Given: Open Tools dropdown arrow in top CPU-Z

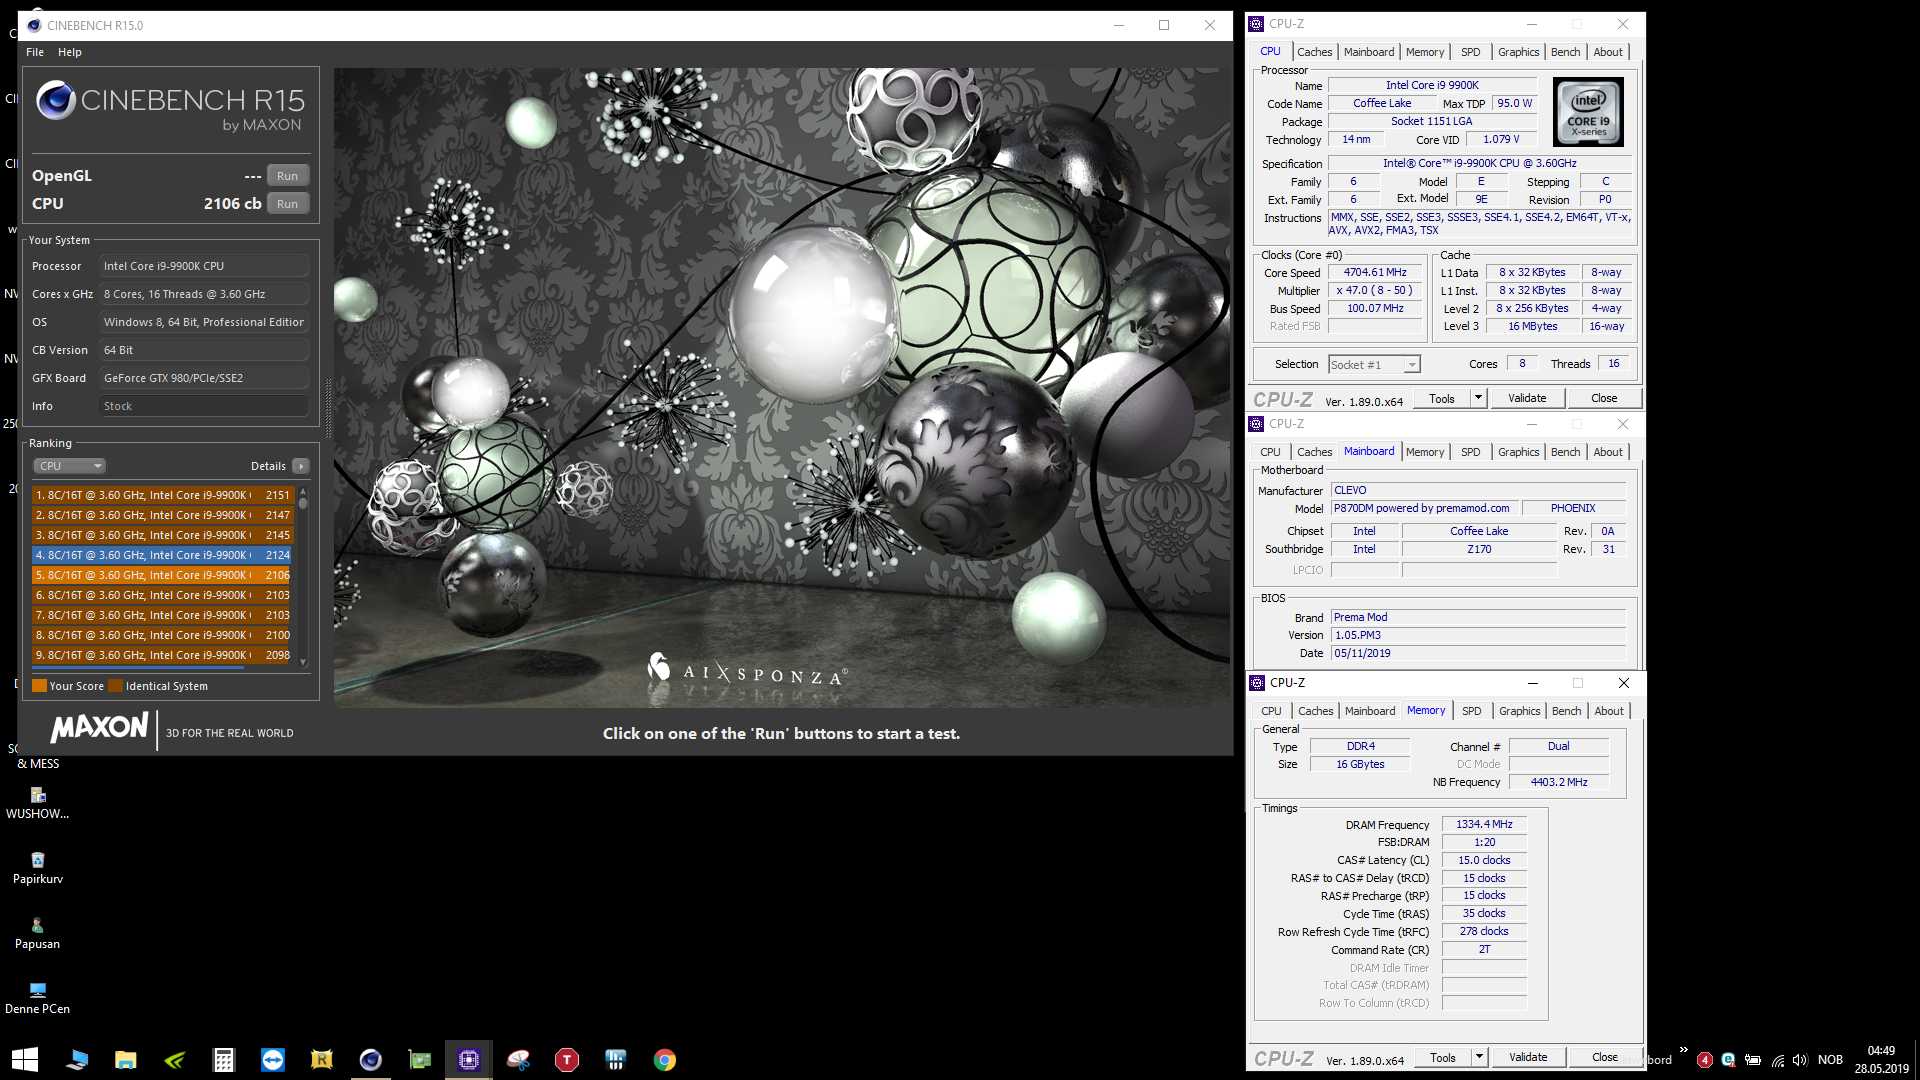Looking at the screenshot, I should click(x=1478, y=398).
